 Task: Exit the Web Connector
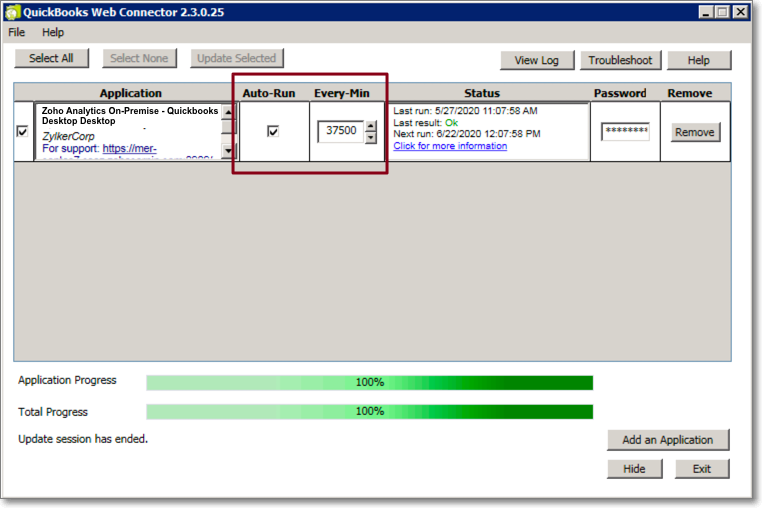(x=702, y=469)
